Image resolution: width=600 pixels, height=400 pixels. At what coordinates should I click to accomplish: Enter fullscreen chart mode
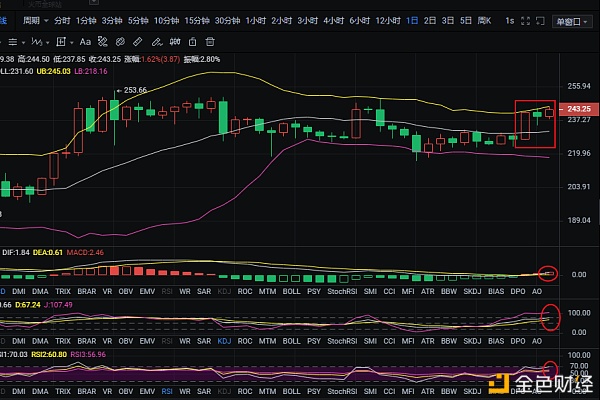(525, 21)
